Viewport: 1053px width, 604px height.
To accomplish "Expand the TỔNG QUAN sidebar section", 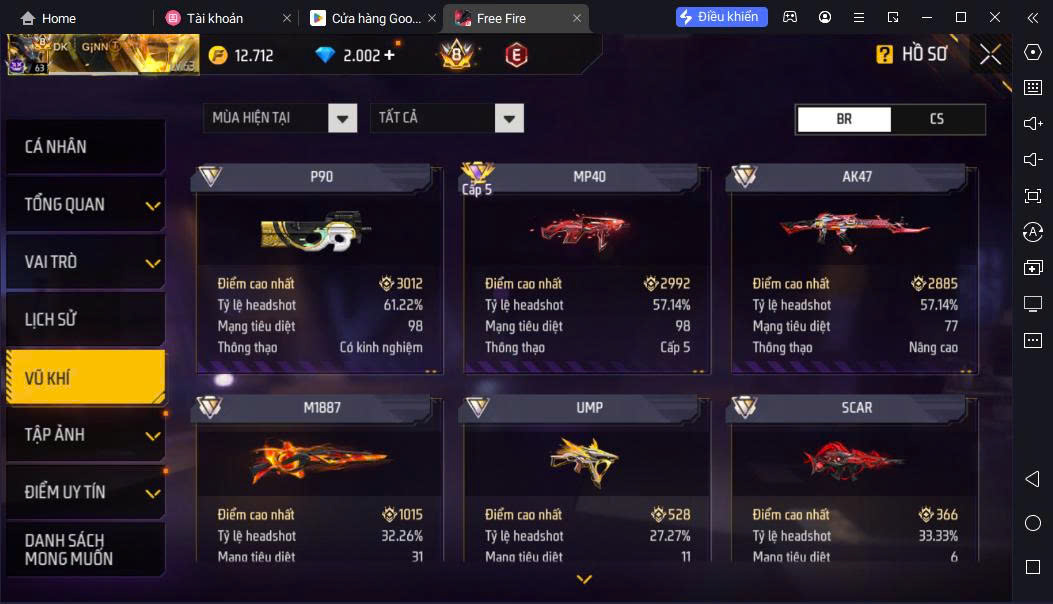I will 85,204.
